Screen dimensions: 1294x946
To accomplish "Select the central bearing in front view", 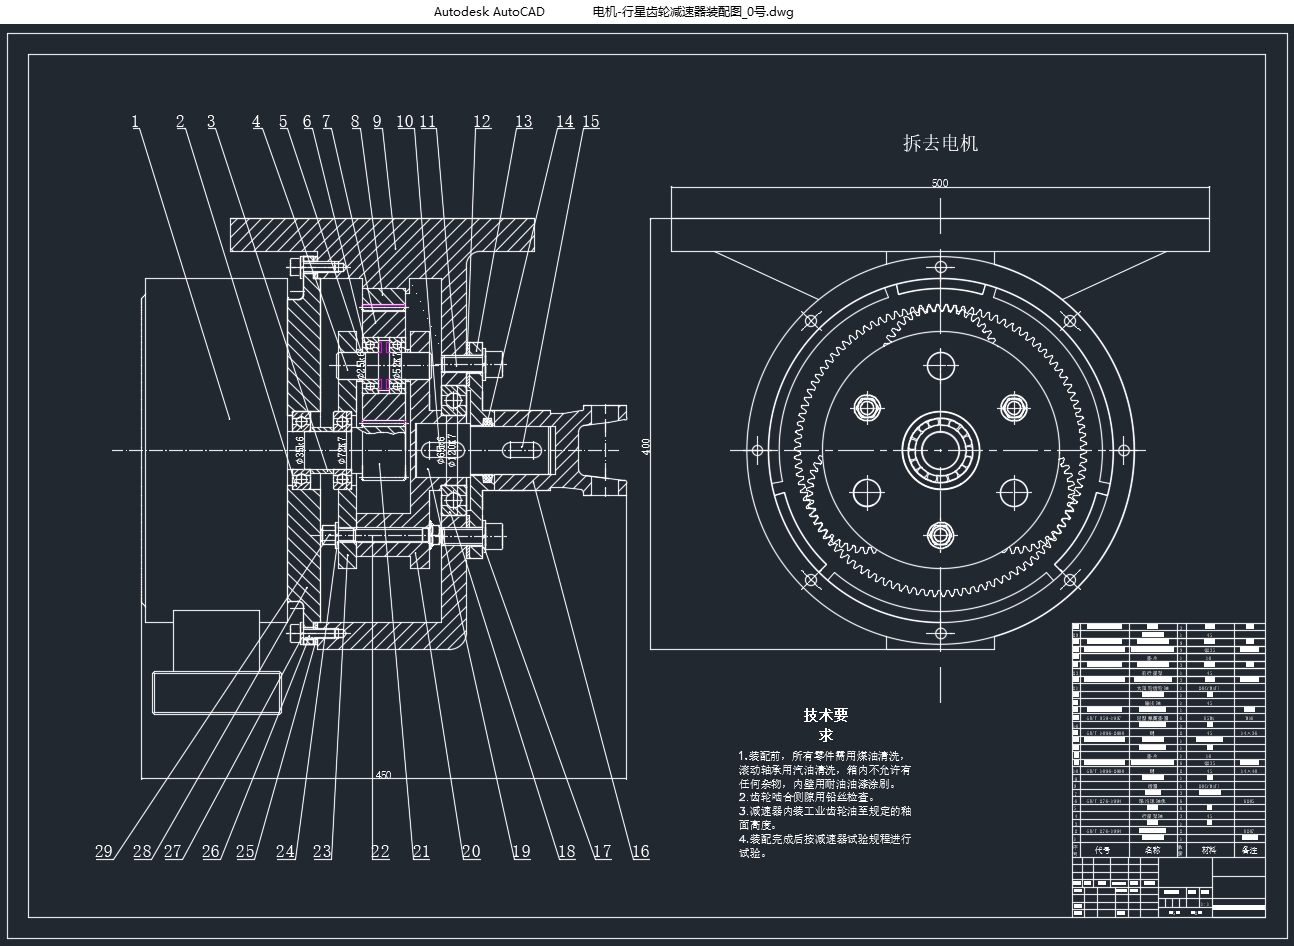I will click(940, 450).
